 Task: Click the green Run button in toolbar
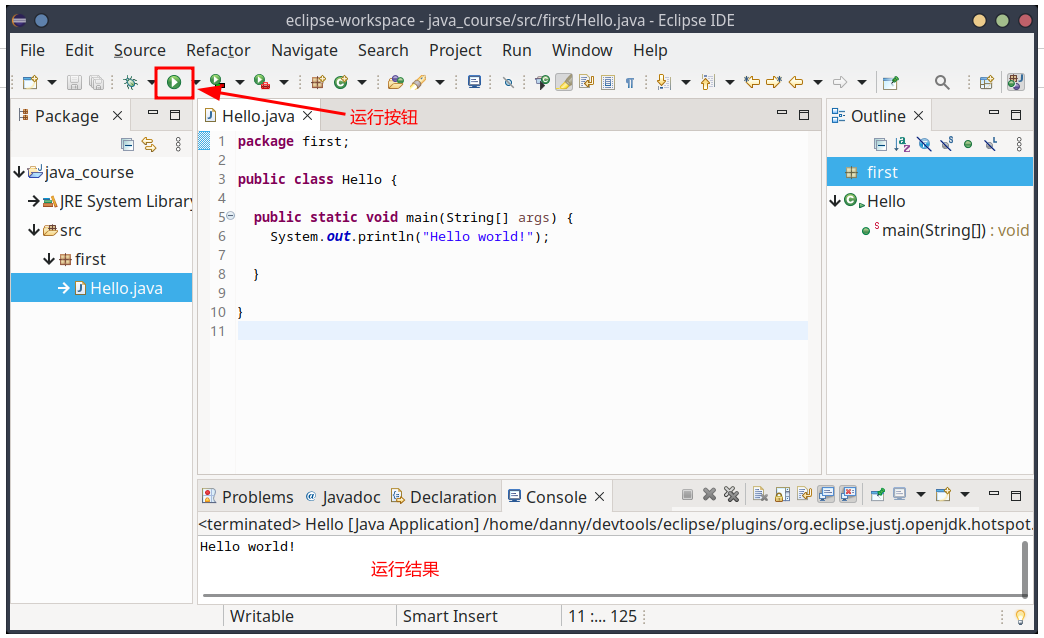pyautogui.click(x=174, y=82)
